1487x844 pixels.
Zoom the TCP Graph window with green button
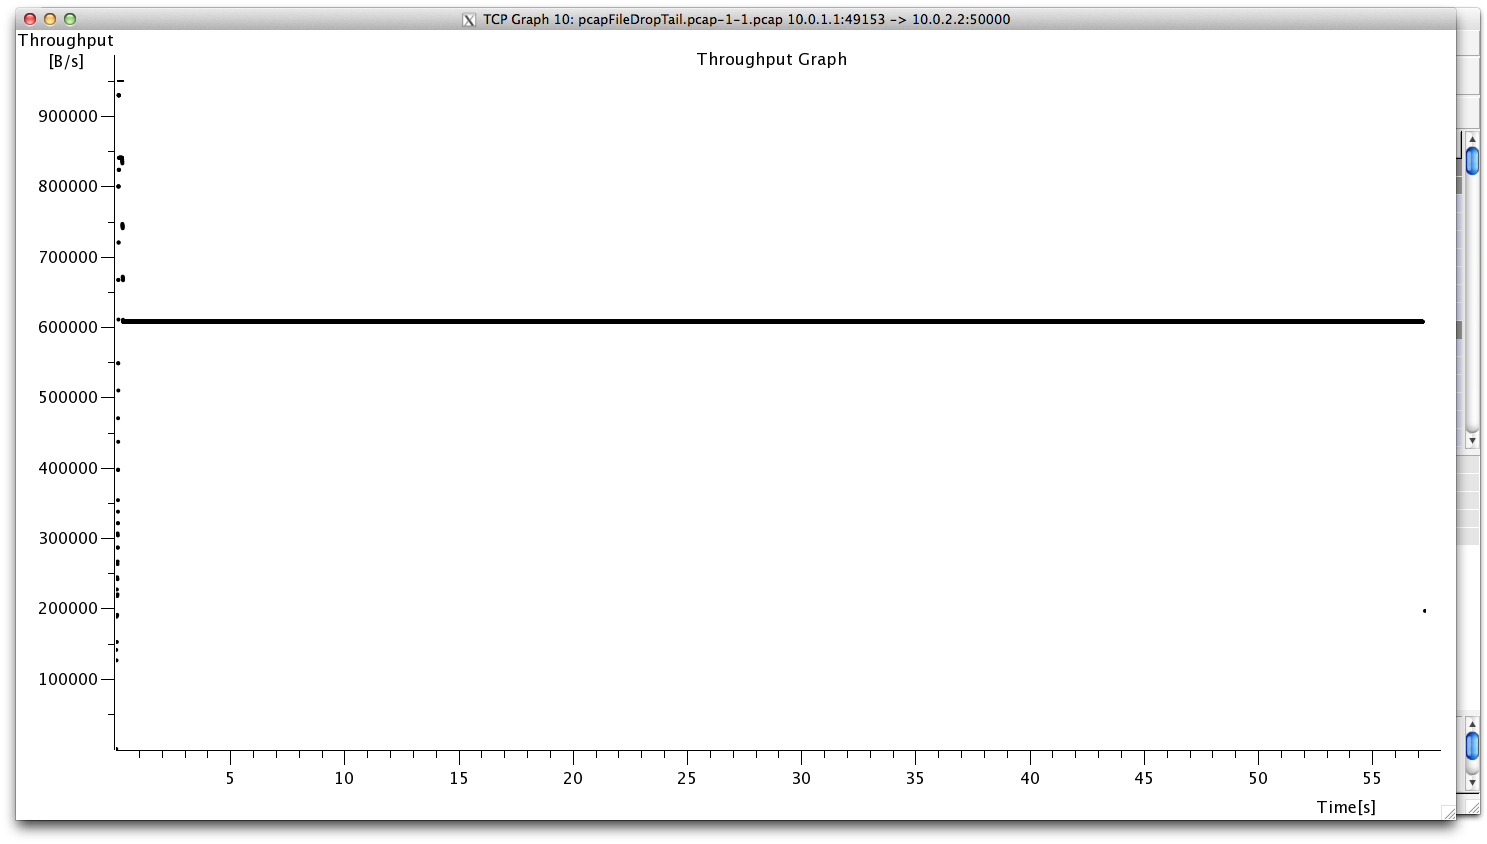coord(70,19)
